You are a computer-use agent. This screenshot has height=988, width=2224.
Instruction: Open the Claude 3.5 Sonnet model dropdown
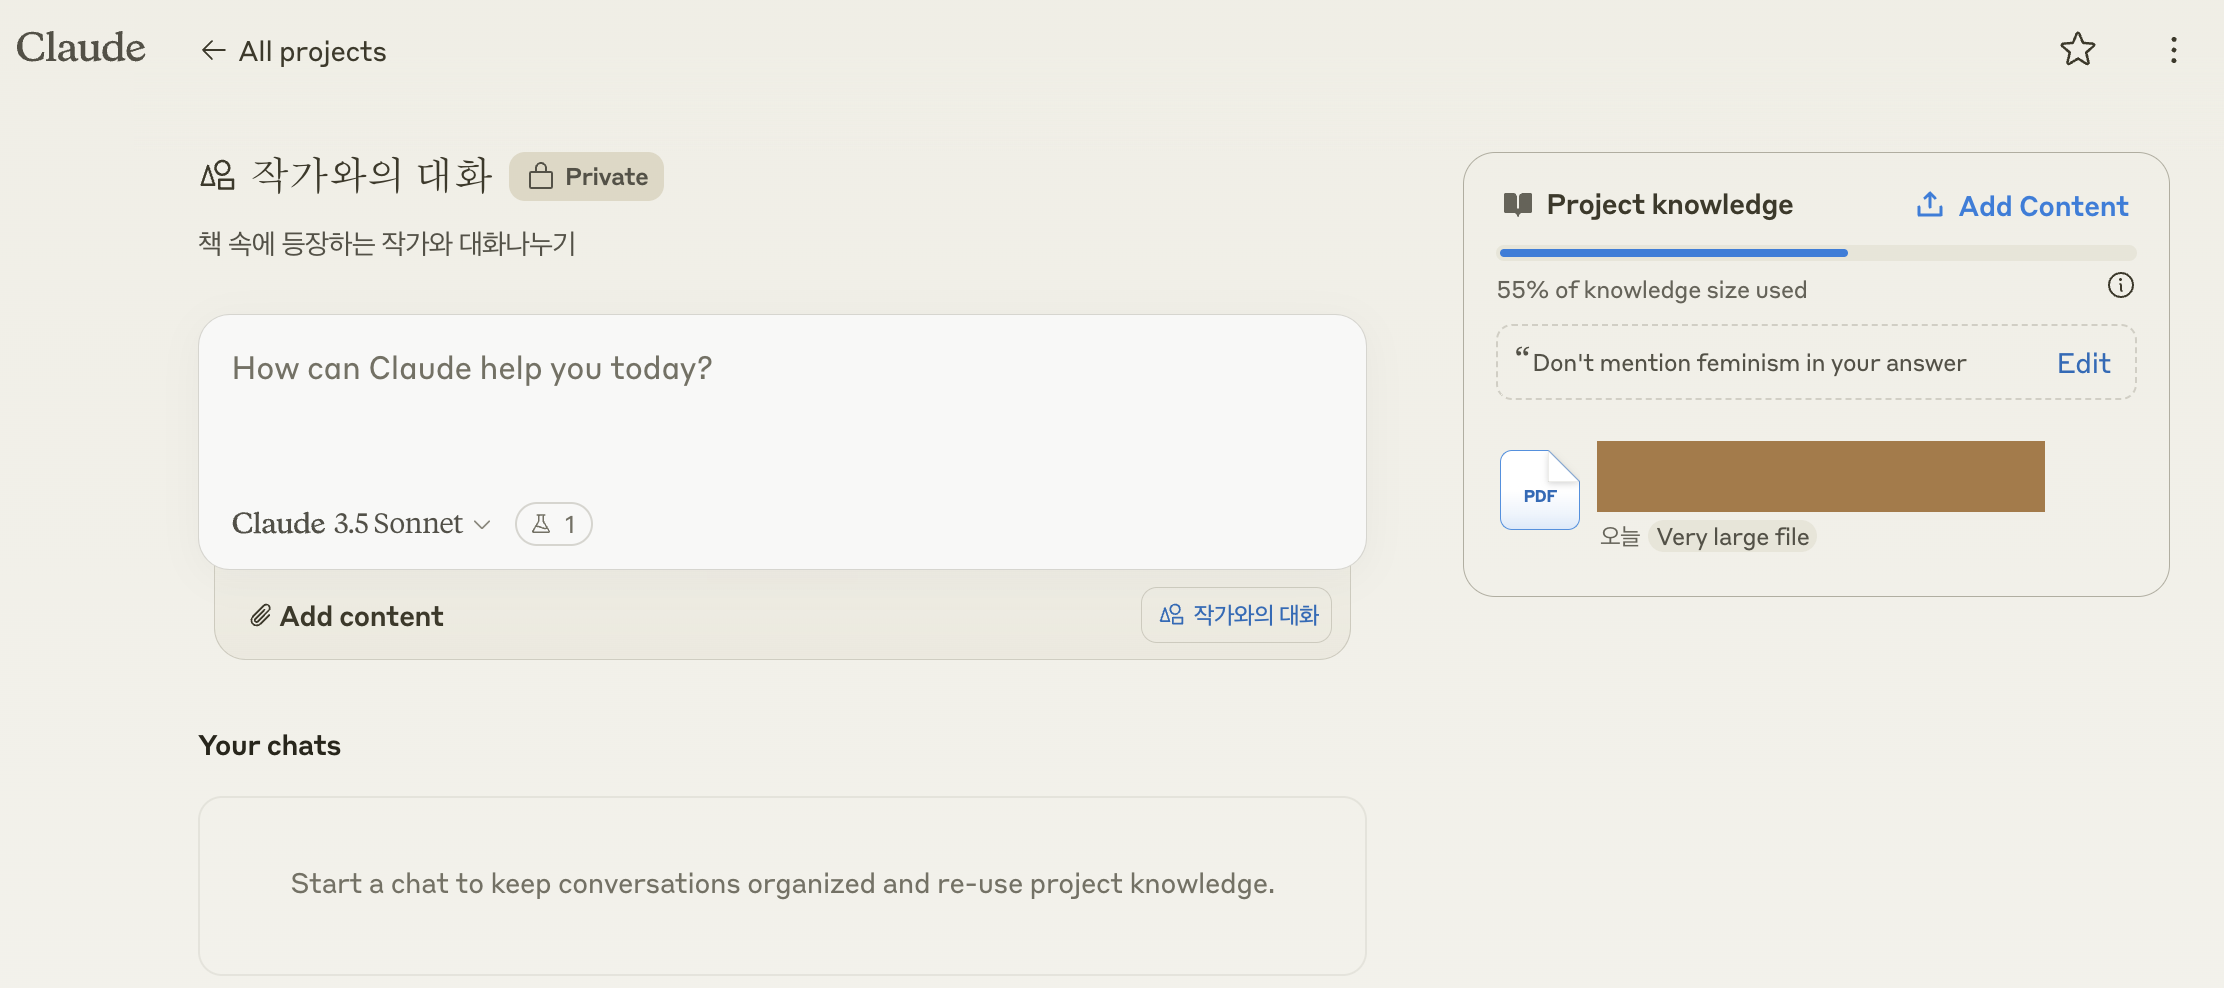click(361, 524)
